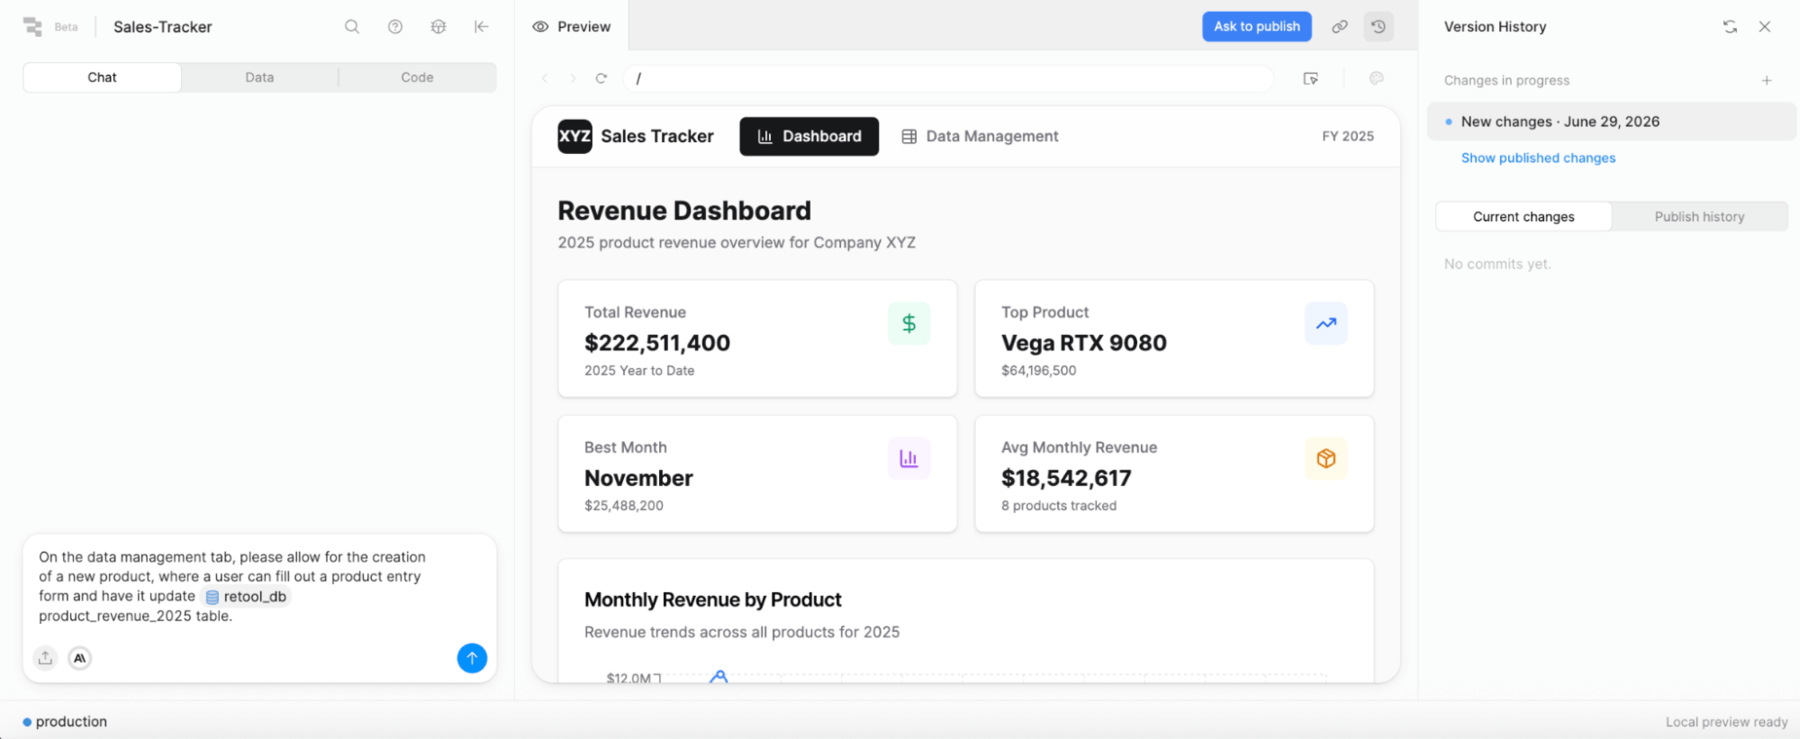Select New changes · June 29, 2026 entry
The width and height of the screenshot is (1800, 739).
[1611, 122]
